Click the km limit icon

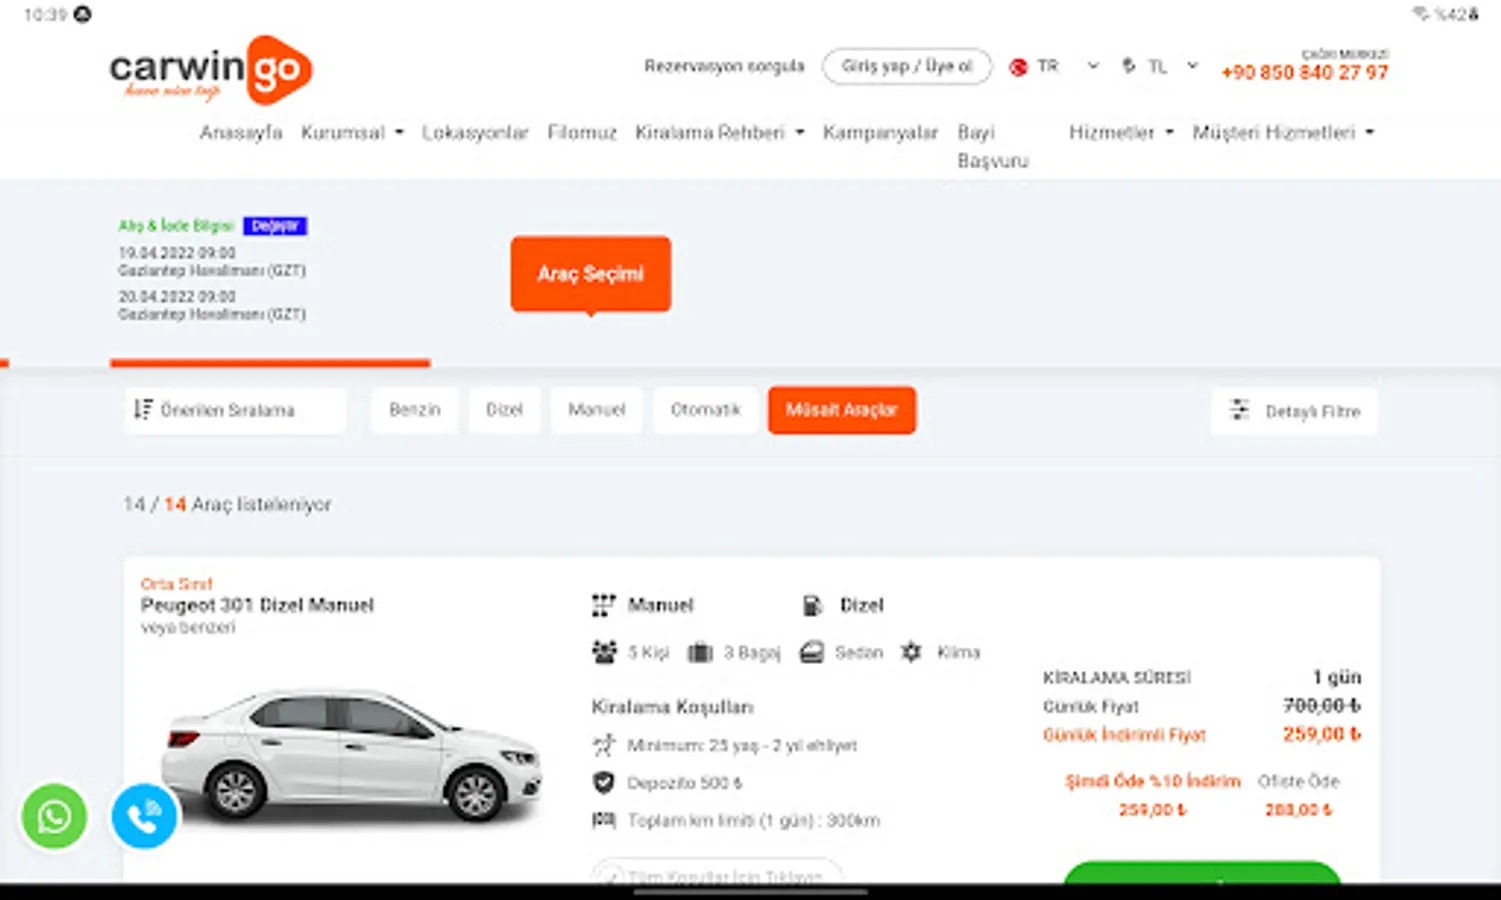tap(603, 820)
